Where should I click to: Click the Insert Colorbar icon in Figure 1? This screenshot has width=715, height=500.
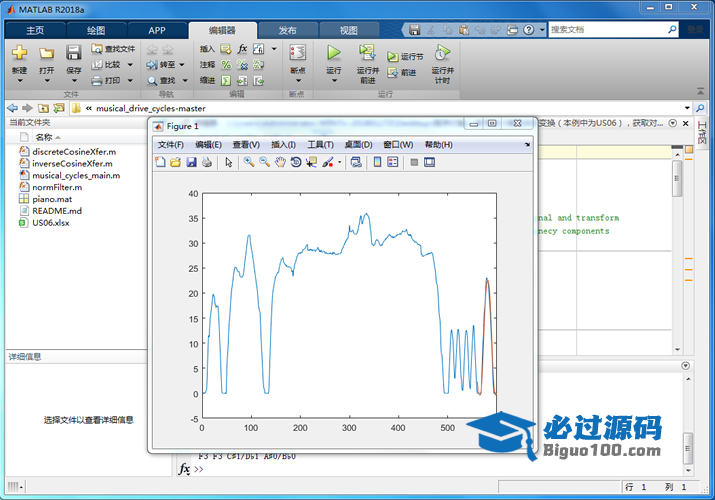point(377,162)
